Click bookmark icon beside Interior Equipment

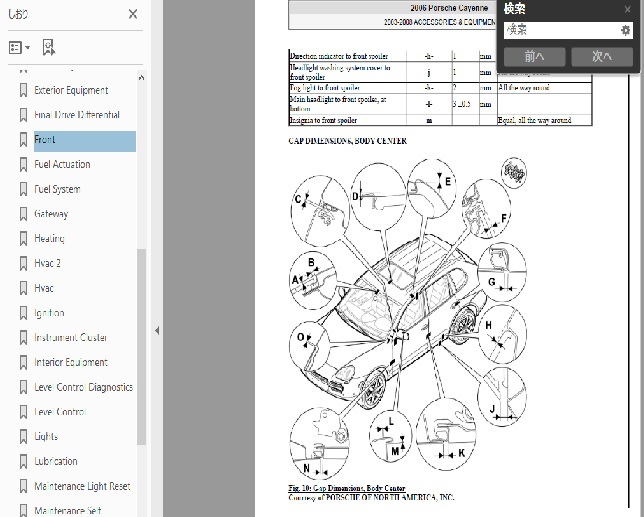[x=23, y=363]
